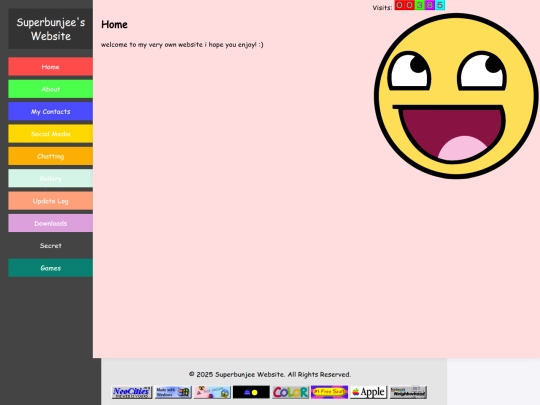View the Gallery page

(50, 178)
